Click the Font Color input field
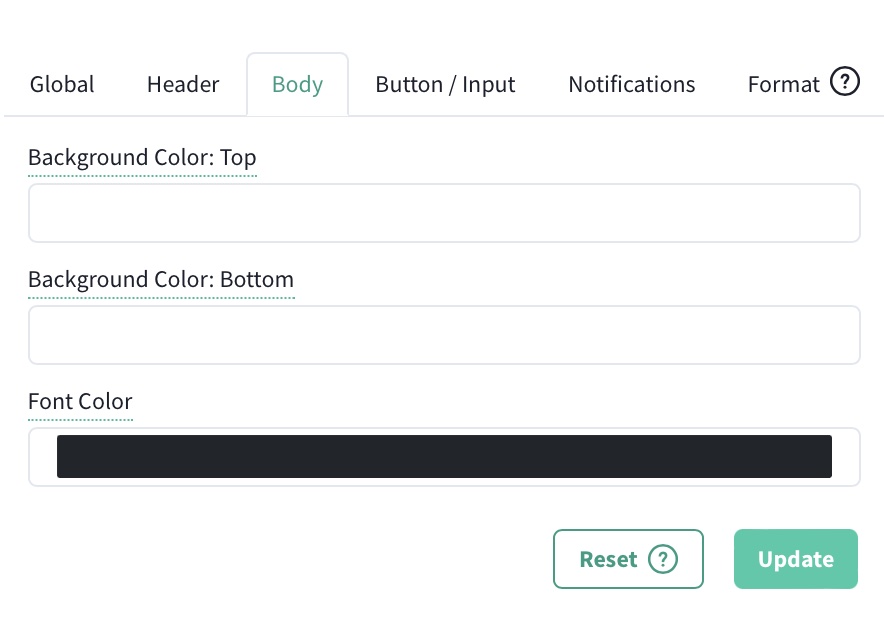The height and width of the screenshot is (644, 884). click(x=444, y=456)
